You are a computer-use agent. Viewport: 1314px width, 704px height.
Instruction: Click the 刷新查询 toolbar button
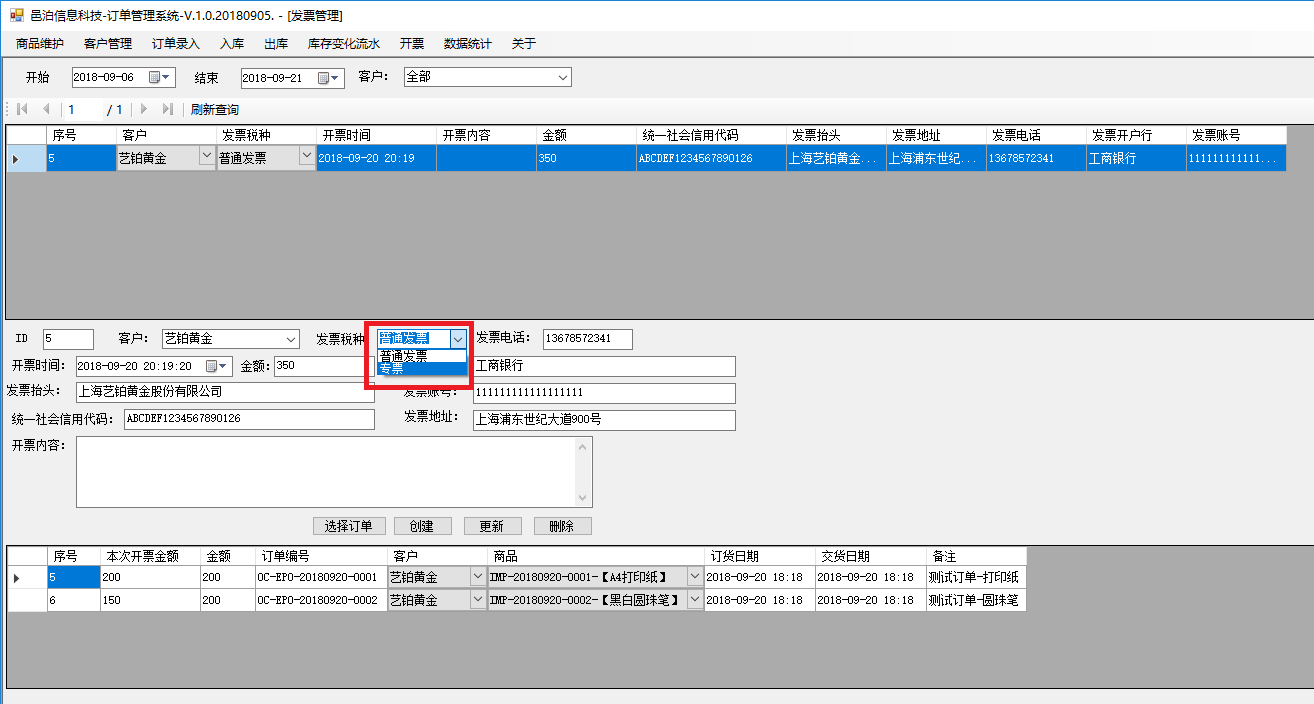click(x=215, y=109)
